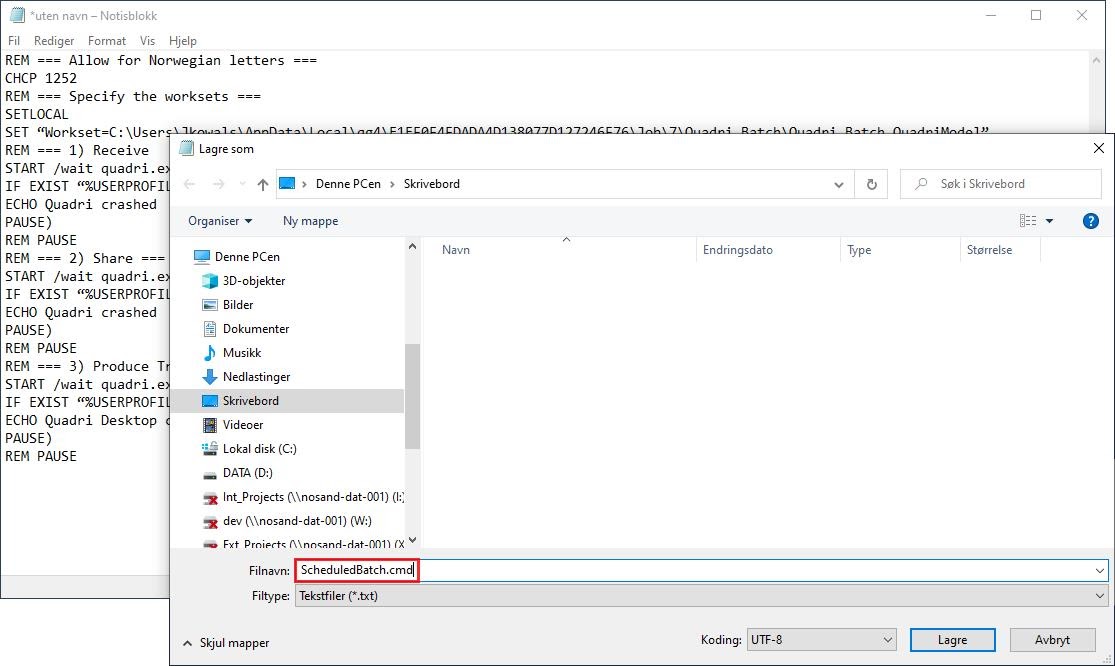
Task: Close the Lagre som dialog
Action: (1098, 148)
